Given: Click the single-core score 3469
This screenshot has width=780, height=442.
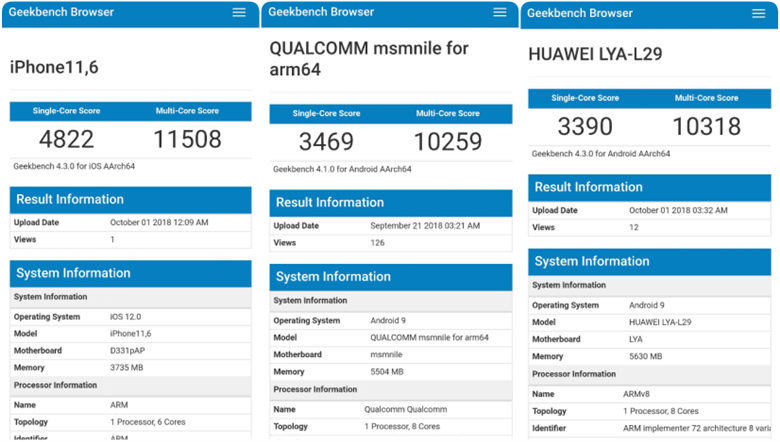Looking at the screenshot, I should pos(326,142).
